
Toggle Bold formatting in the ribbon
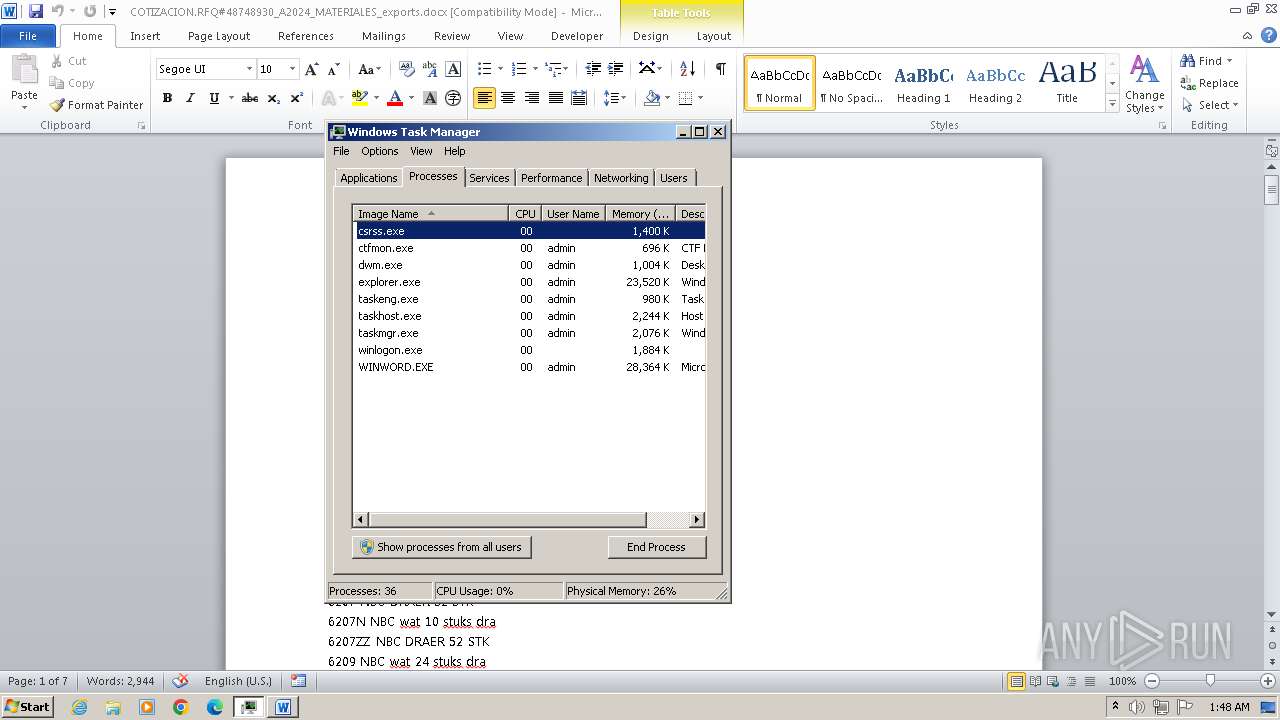[167, 98]
